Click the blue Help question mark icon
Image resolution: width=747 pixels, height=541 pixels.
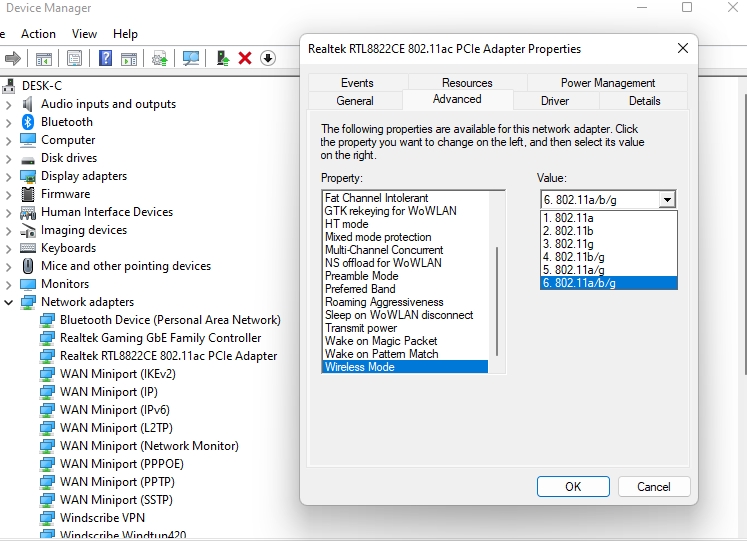pyautogui.click(x=105, y=58)
